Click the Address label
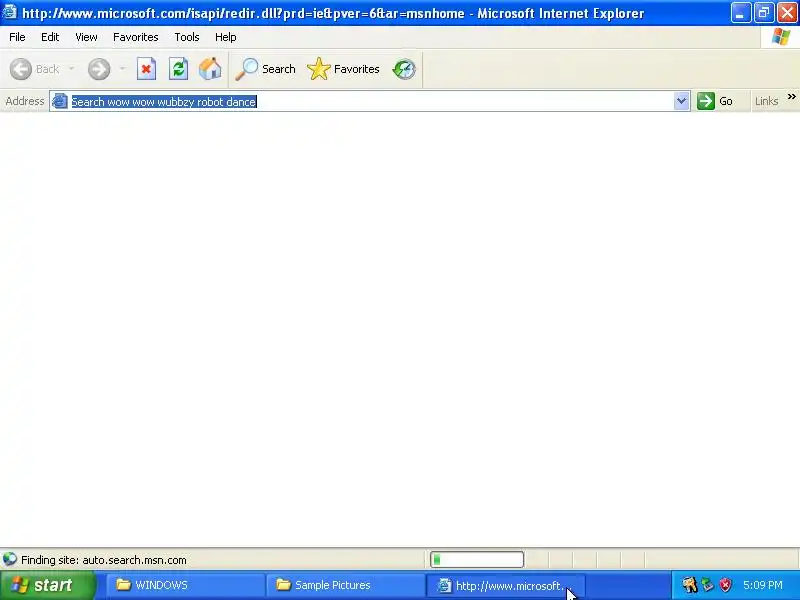This screenshot has width=800, height=600. click(x=24, y=101)
